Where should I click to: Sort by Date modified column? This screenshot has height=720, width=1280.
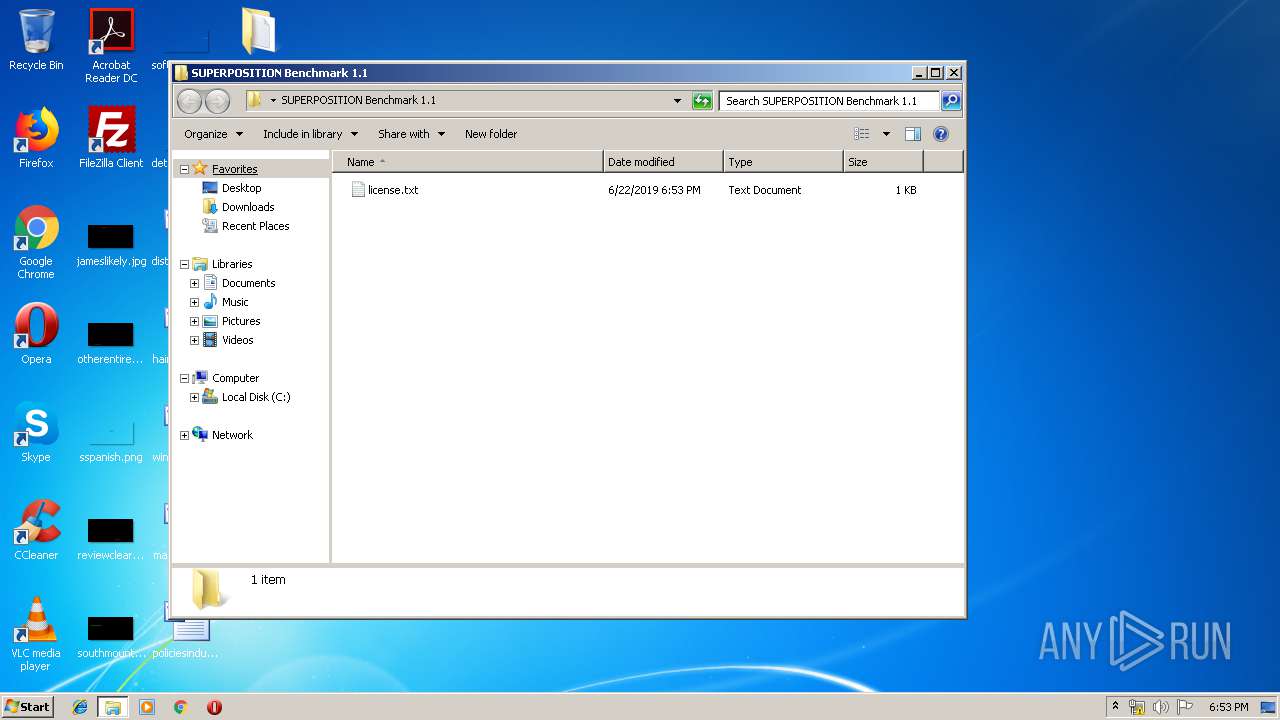(663, 162)
